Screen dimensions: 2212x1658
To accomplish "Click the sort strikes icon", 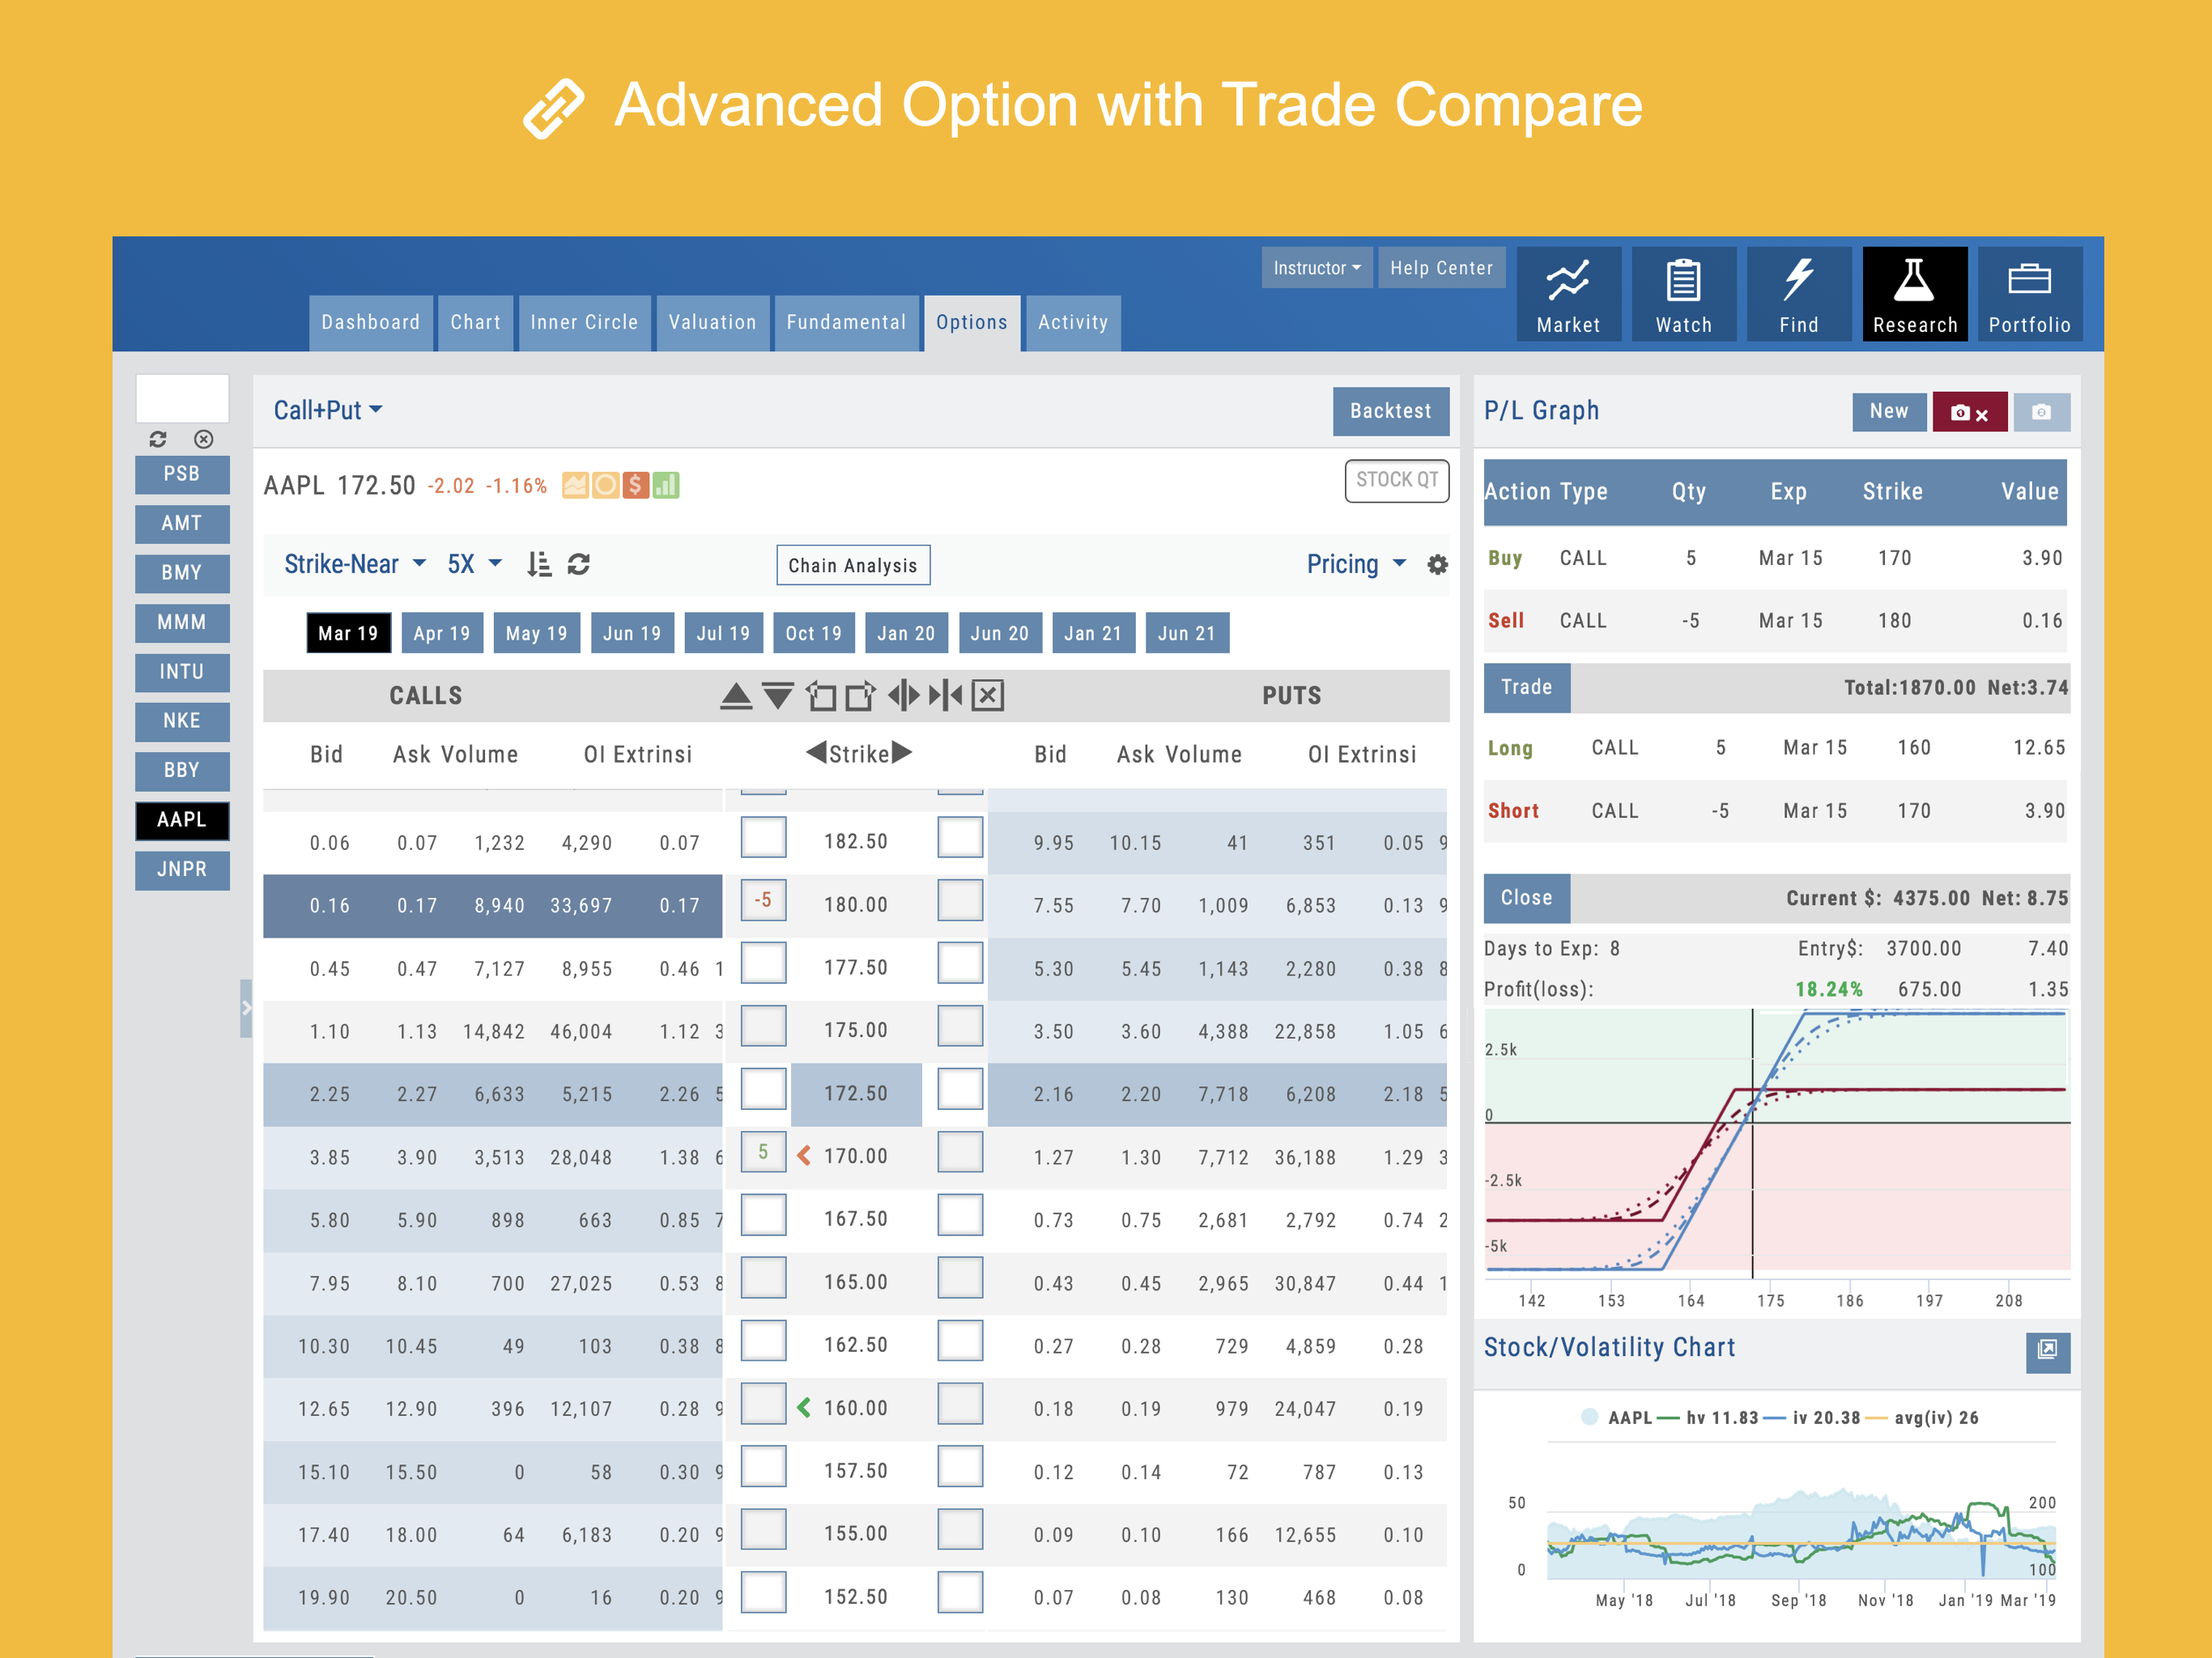I will (538, 565).
